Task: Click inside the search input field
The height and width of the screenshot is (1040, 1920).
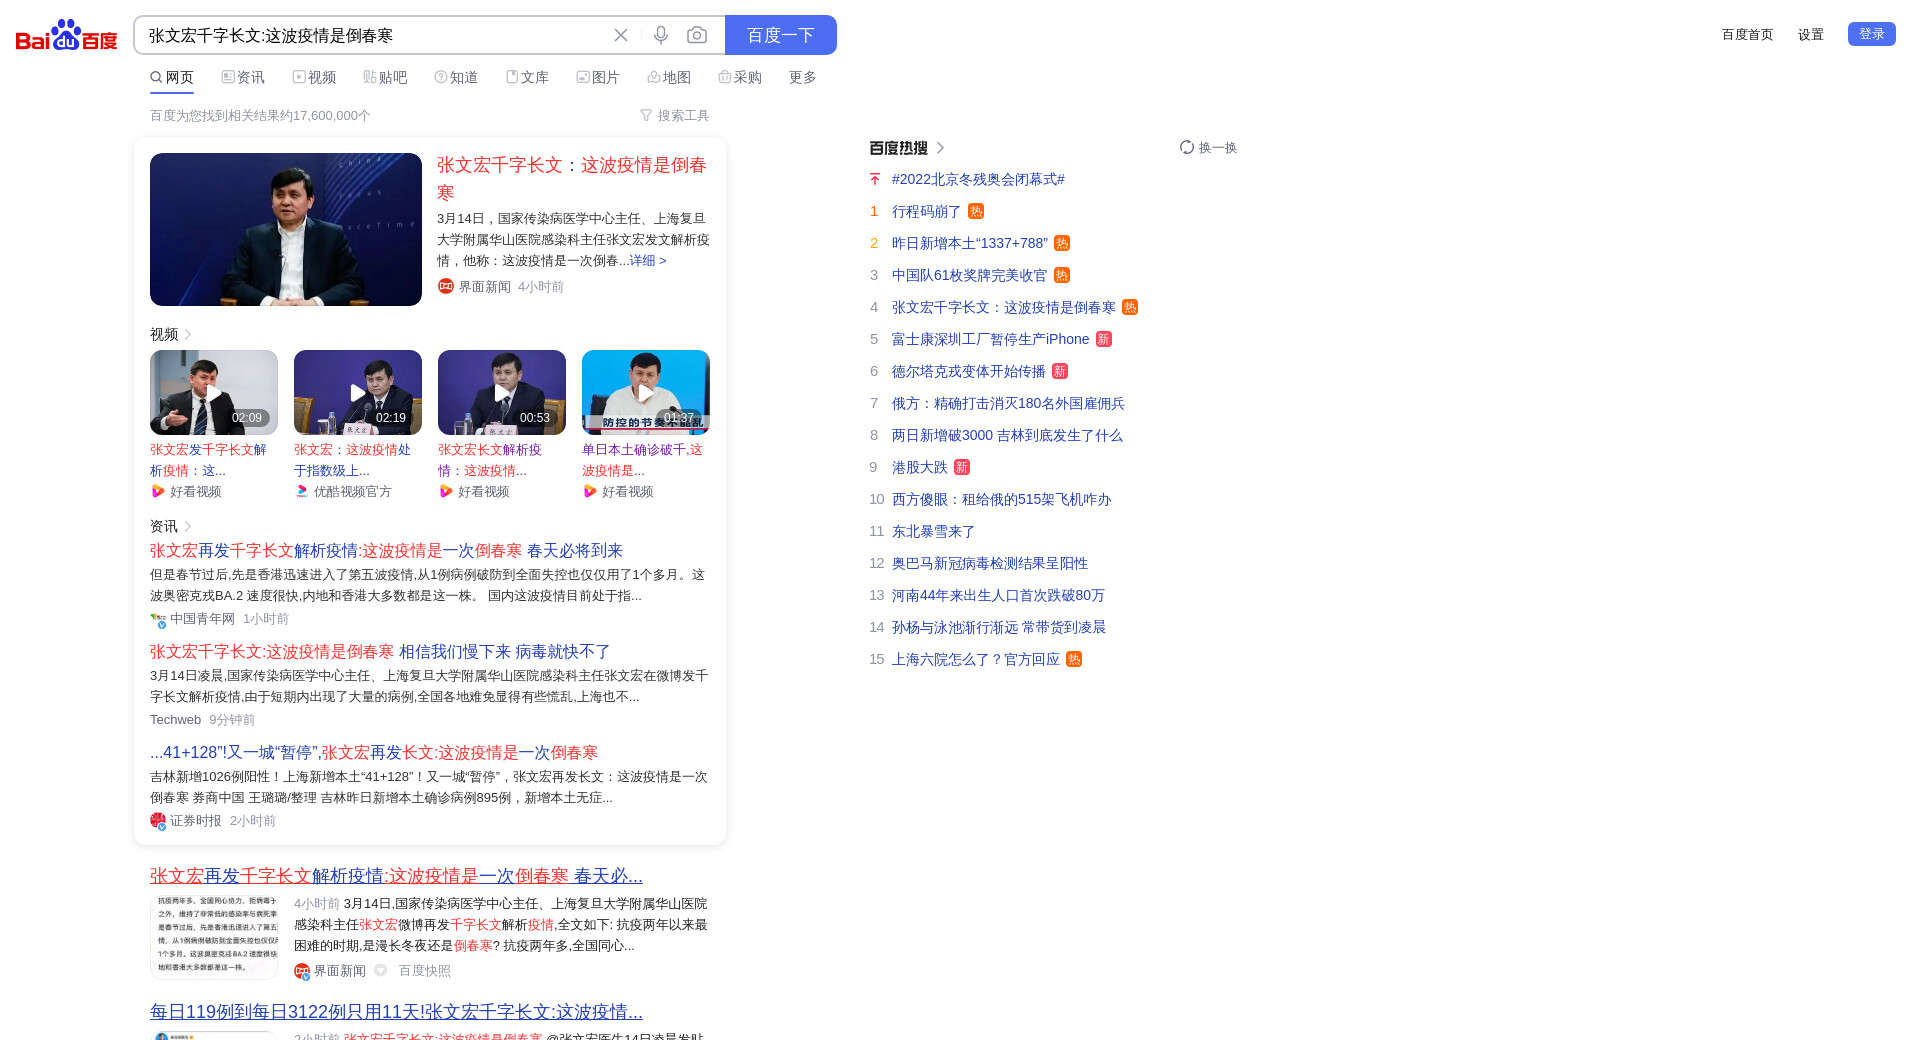Action: pyautogui.click(x=370, y=35)
